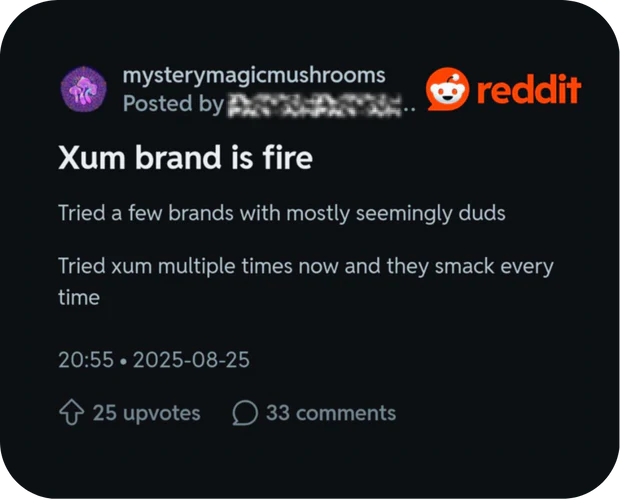Open the 33 comments link
This screenshot has height=500, width=620.
click(x=331, y=413)
